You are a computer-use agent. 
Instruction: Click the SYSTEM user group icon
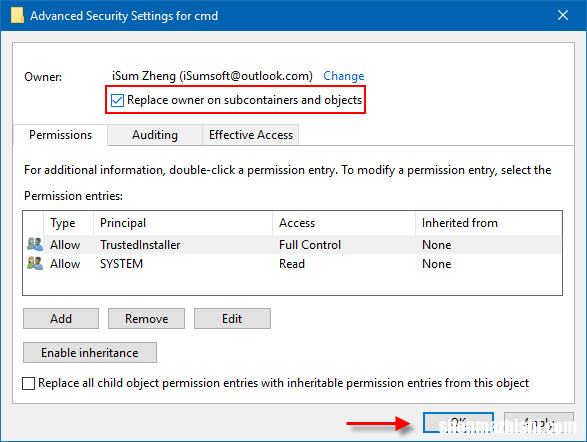[35, 263]
